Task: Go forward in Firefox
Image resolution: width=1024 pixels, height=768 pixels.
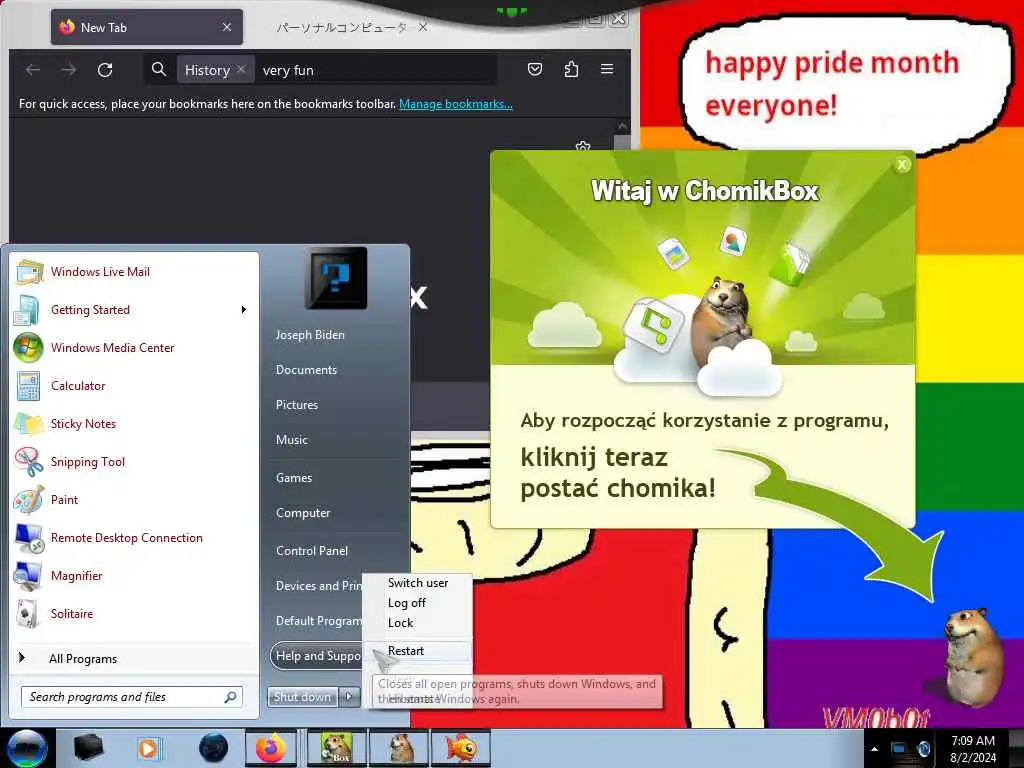Action: (x=69, y=70)
